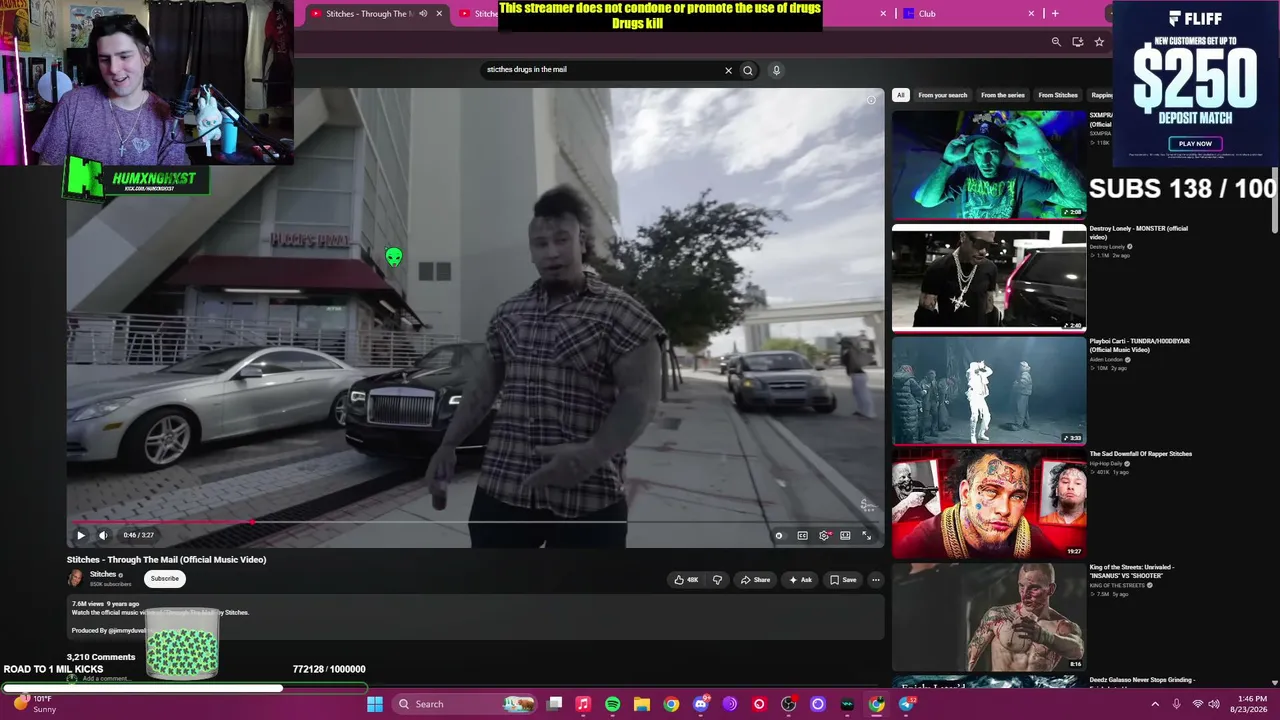Image resolution: width=1280 pixels, height=720 pixels.
Task: Open the Stitches channel name link
Action: [103, 575]
